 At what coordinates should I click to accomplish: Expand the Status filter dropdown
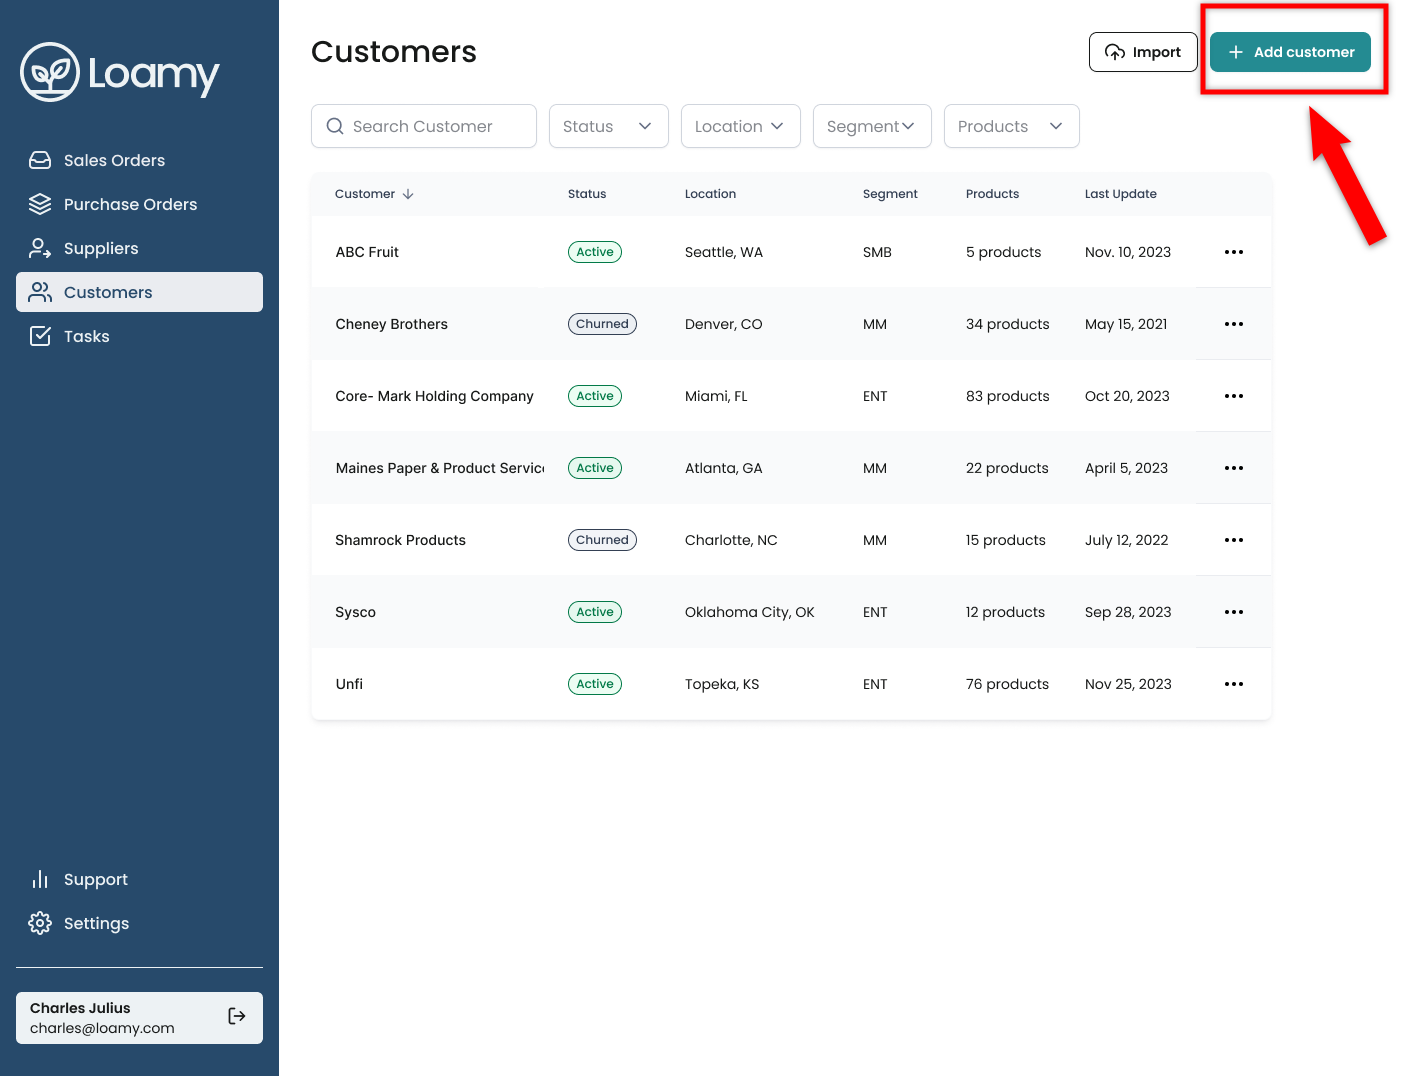609,126
